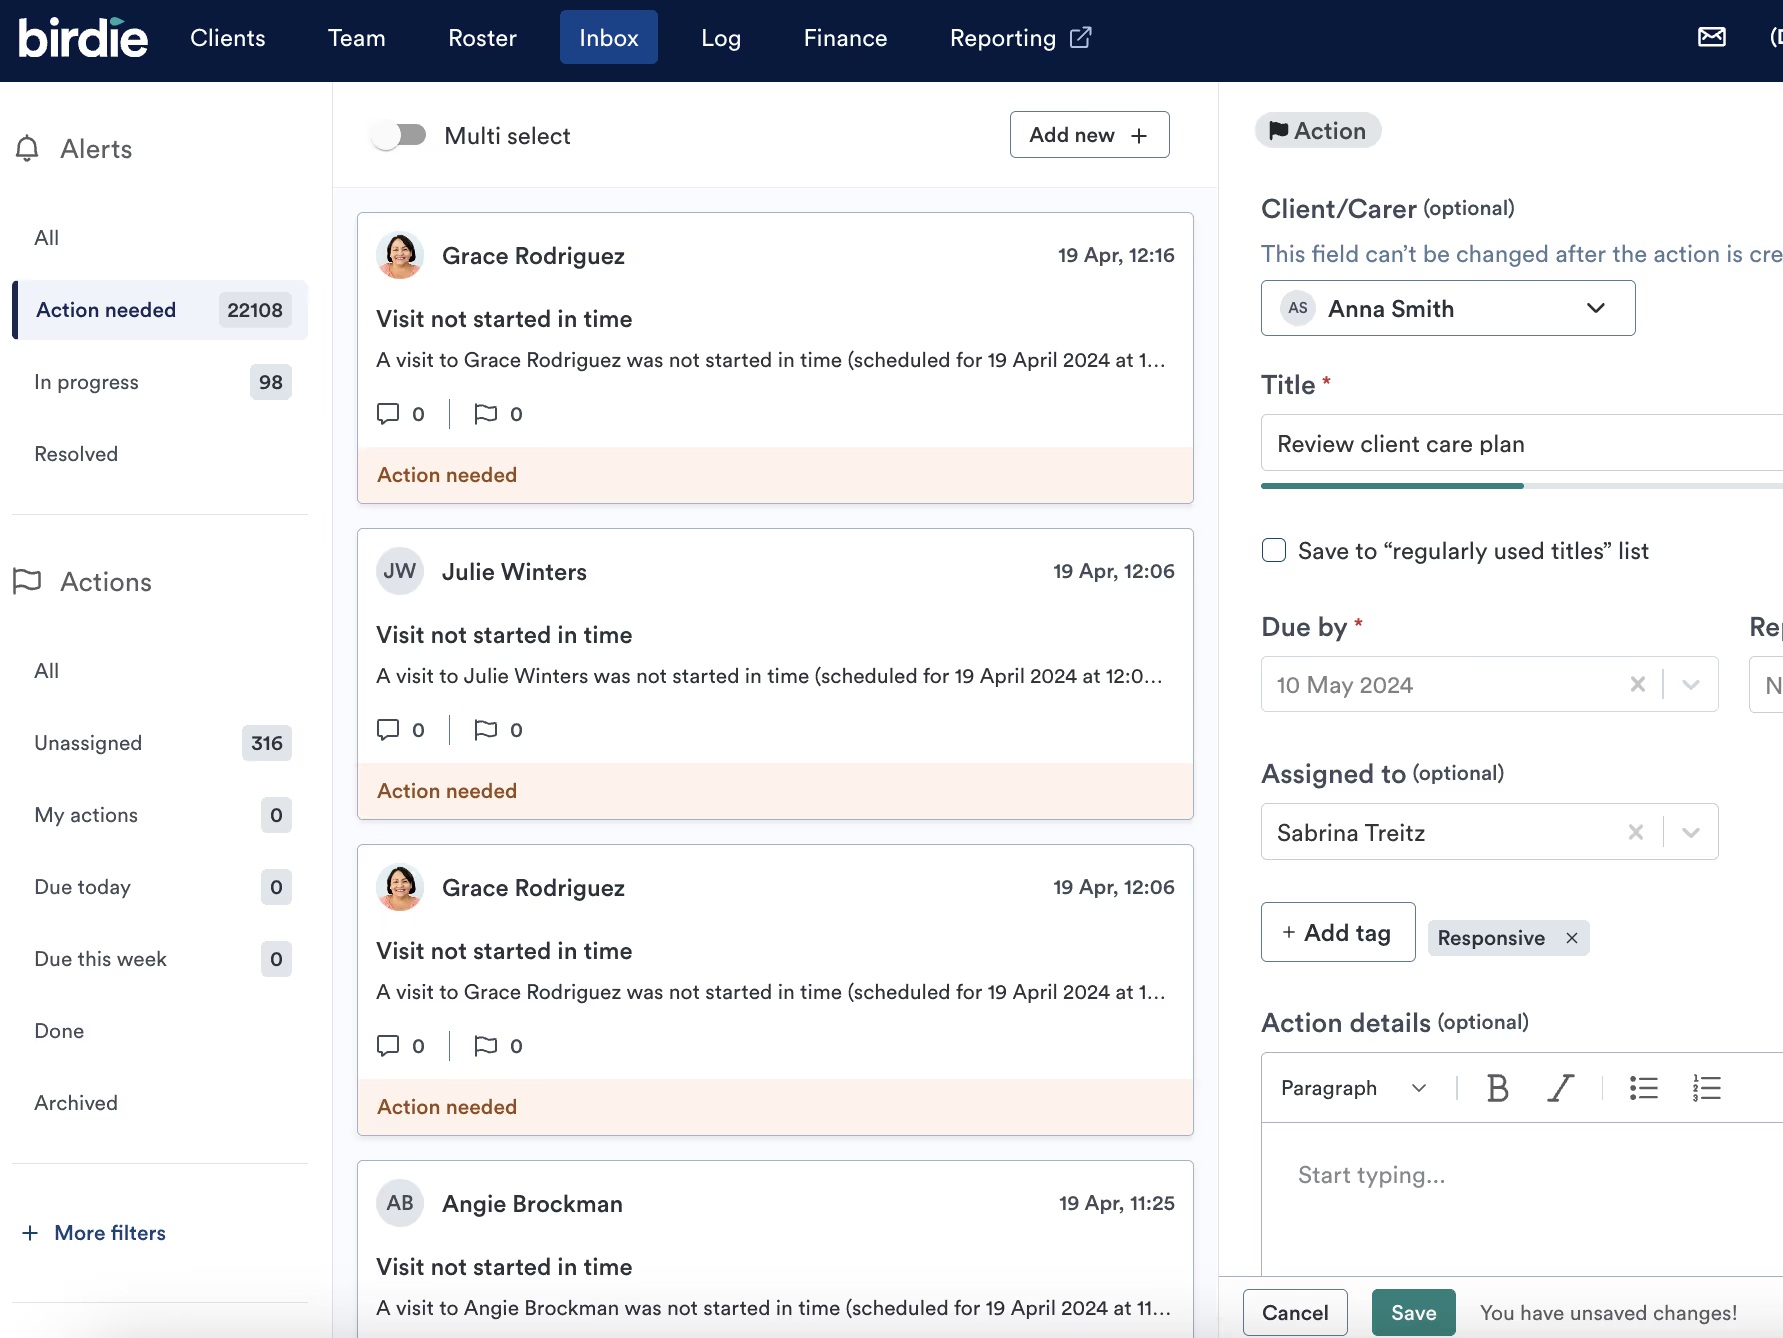Image resolution: width=1783 pixels, height=1338 pixels.
Task: Select the My actions filter
Action: point(160,815)
